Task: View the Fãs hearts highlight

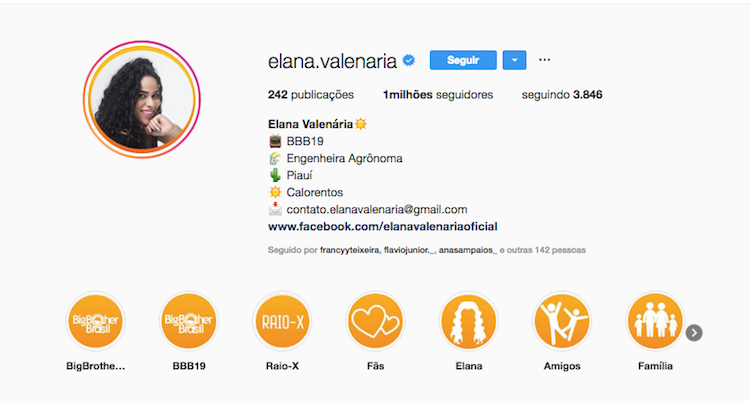Action: (375, 321)
